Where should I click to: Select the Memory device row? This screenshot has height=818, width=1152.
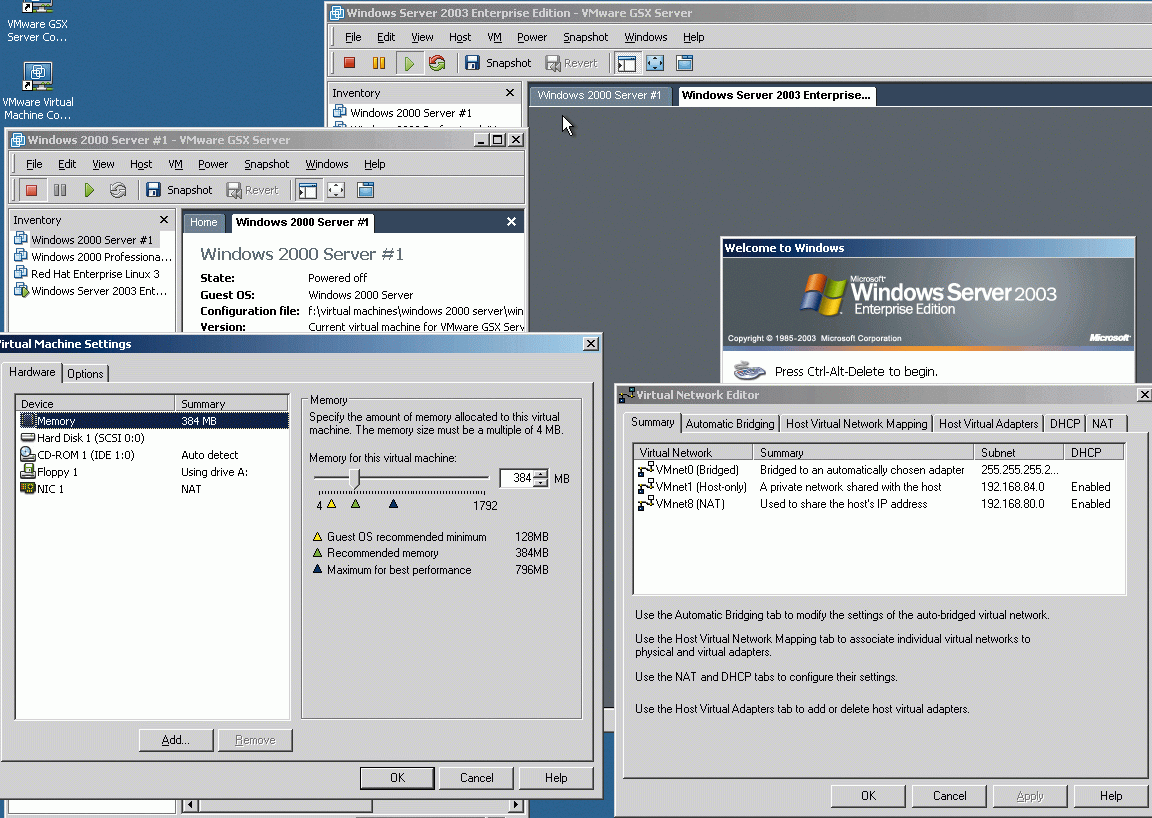(x=153, y=421)
